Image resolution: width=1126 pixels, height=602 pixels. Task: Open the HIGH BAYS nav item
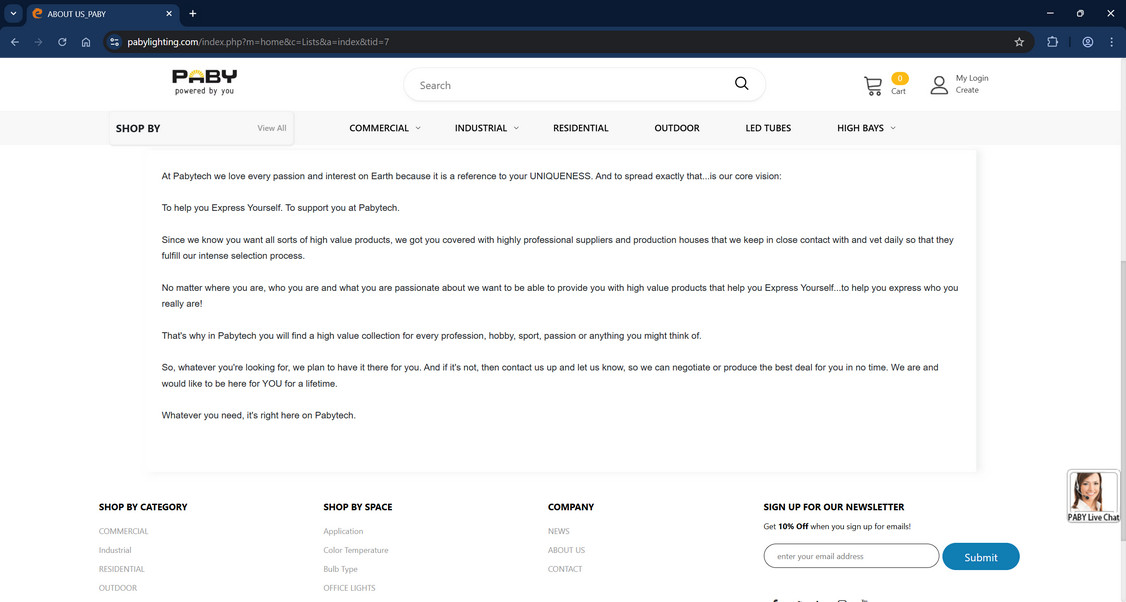coord(860,128)
